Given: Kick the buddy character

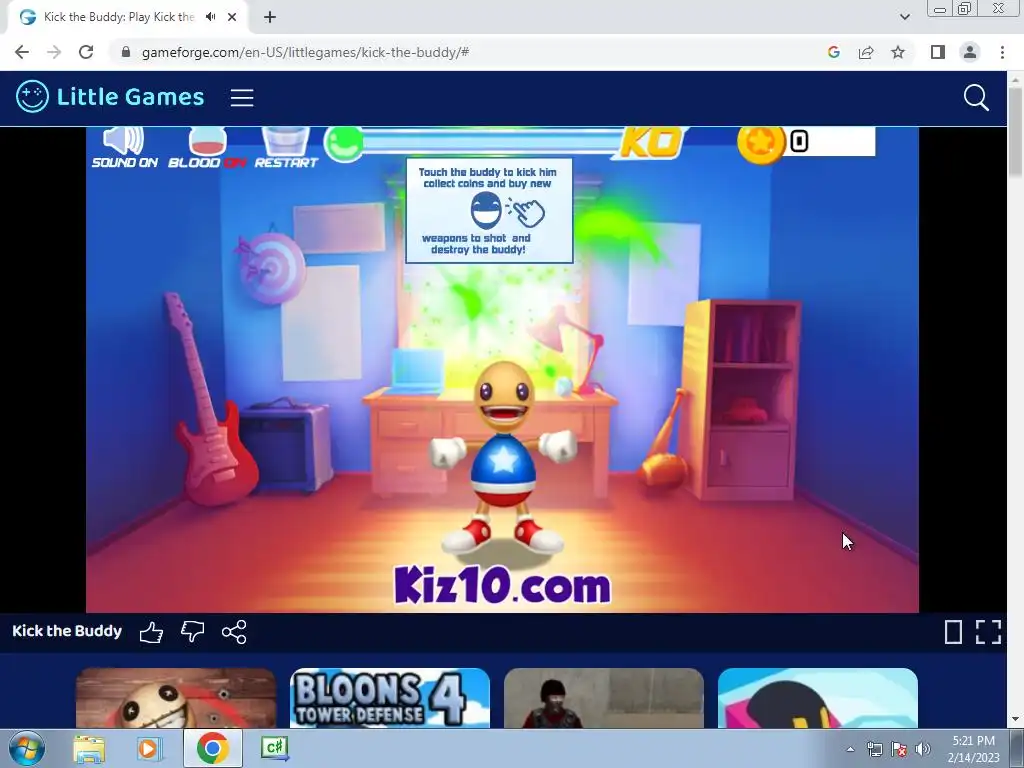Looking at the screenshot, I should (502, 457).
